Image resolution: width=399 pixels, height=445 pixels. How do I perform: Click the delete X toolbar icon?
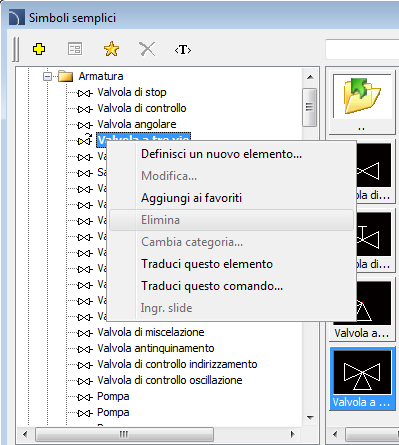147,49
